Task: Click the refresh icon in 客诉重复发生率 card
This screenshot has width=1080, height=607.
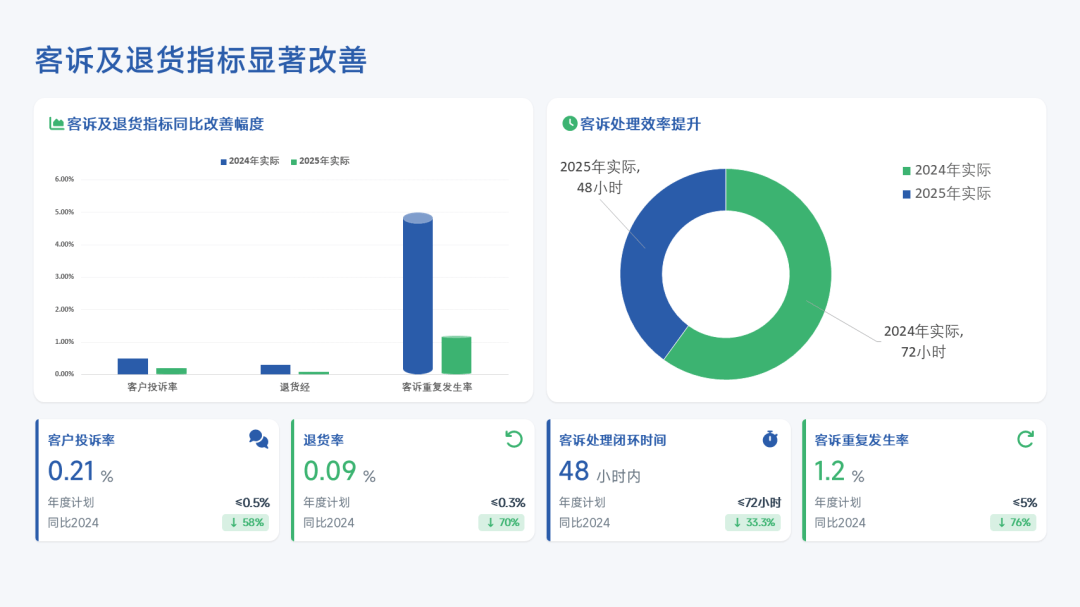Action: 1025,439
